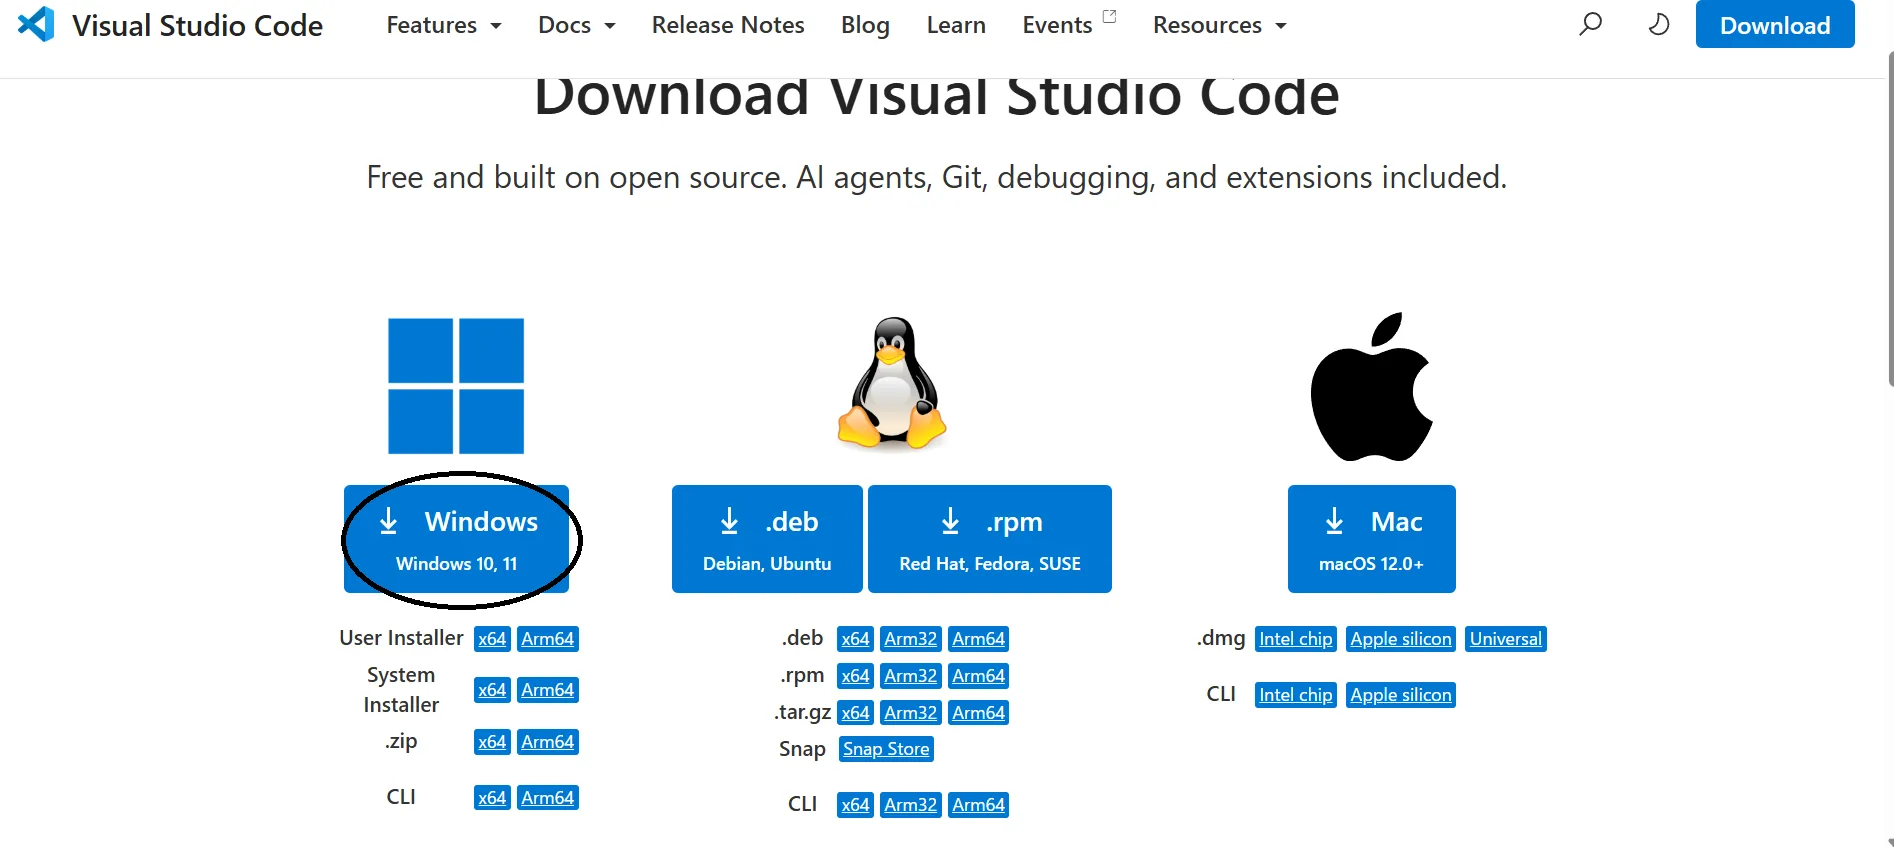Click the 'Download Visual Studio Code' heading
This screenshot has width=1894, height=847.
coord(937,98)
